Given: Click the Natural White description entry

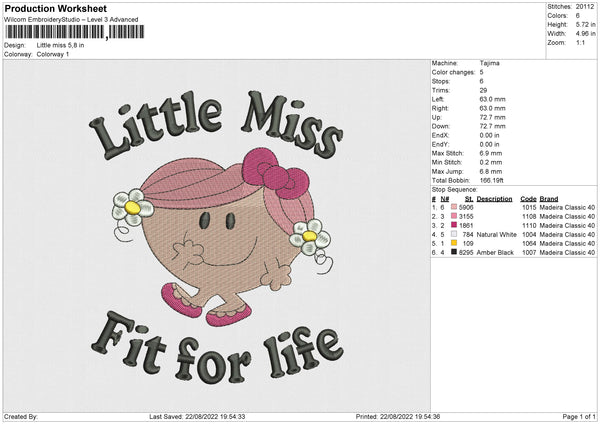Looking at the screenshot, I should coord(497,234).
